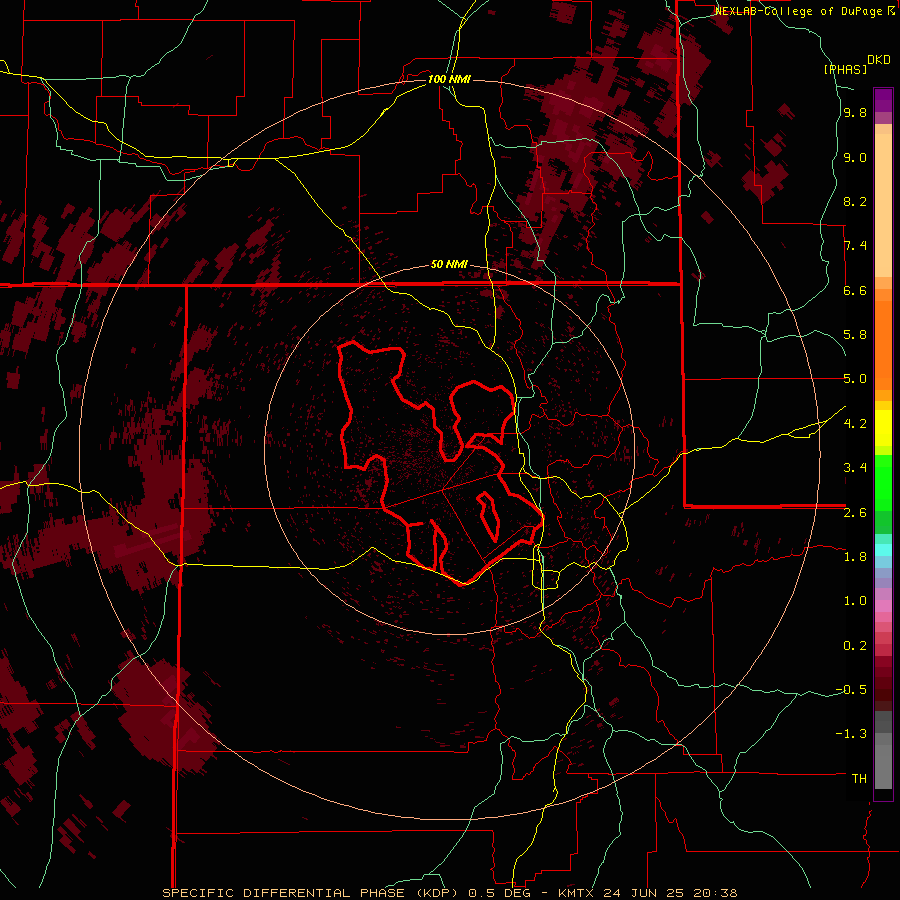The height and width of the screenshot is (900, 900).
Task: Click the -0.5 legend value
Action: click(x=851, y=690)
